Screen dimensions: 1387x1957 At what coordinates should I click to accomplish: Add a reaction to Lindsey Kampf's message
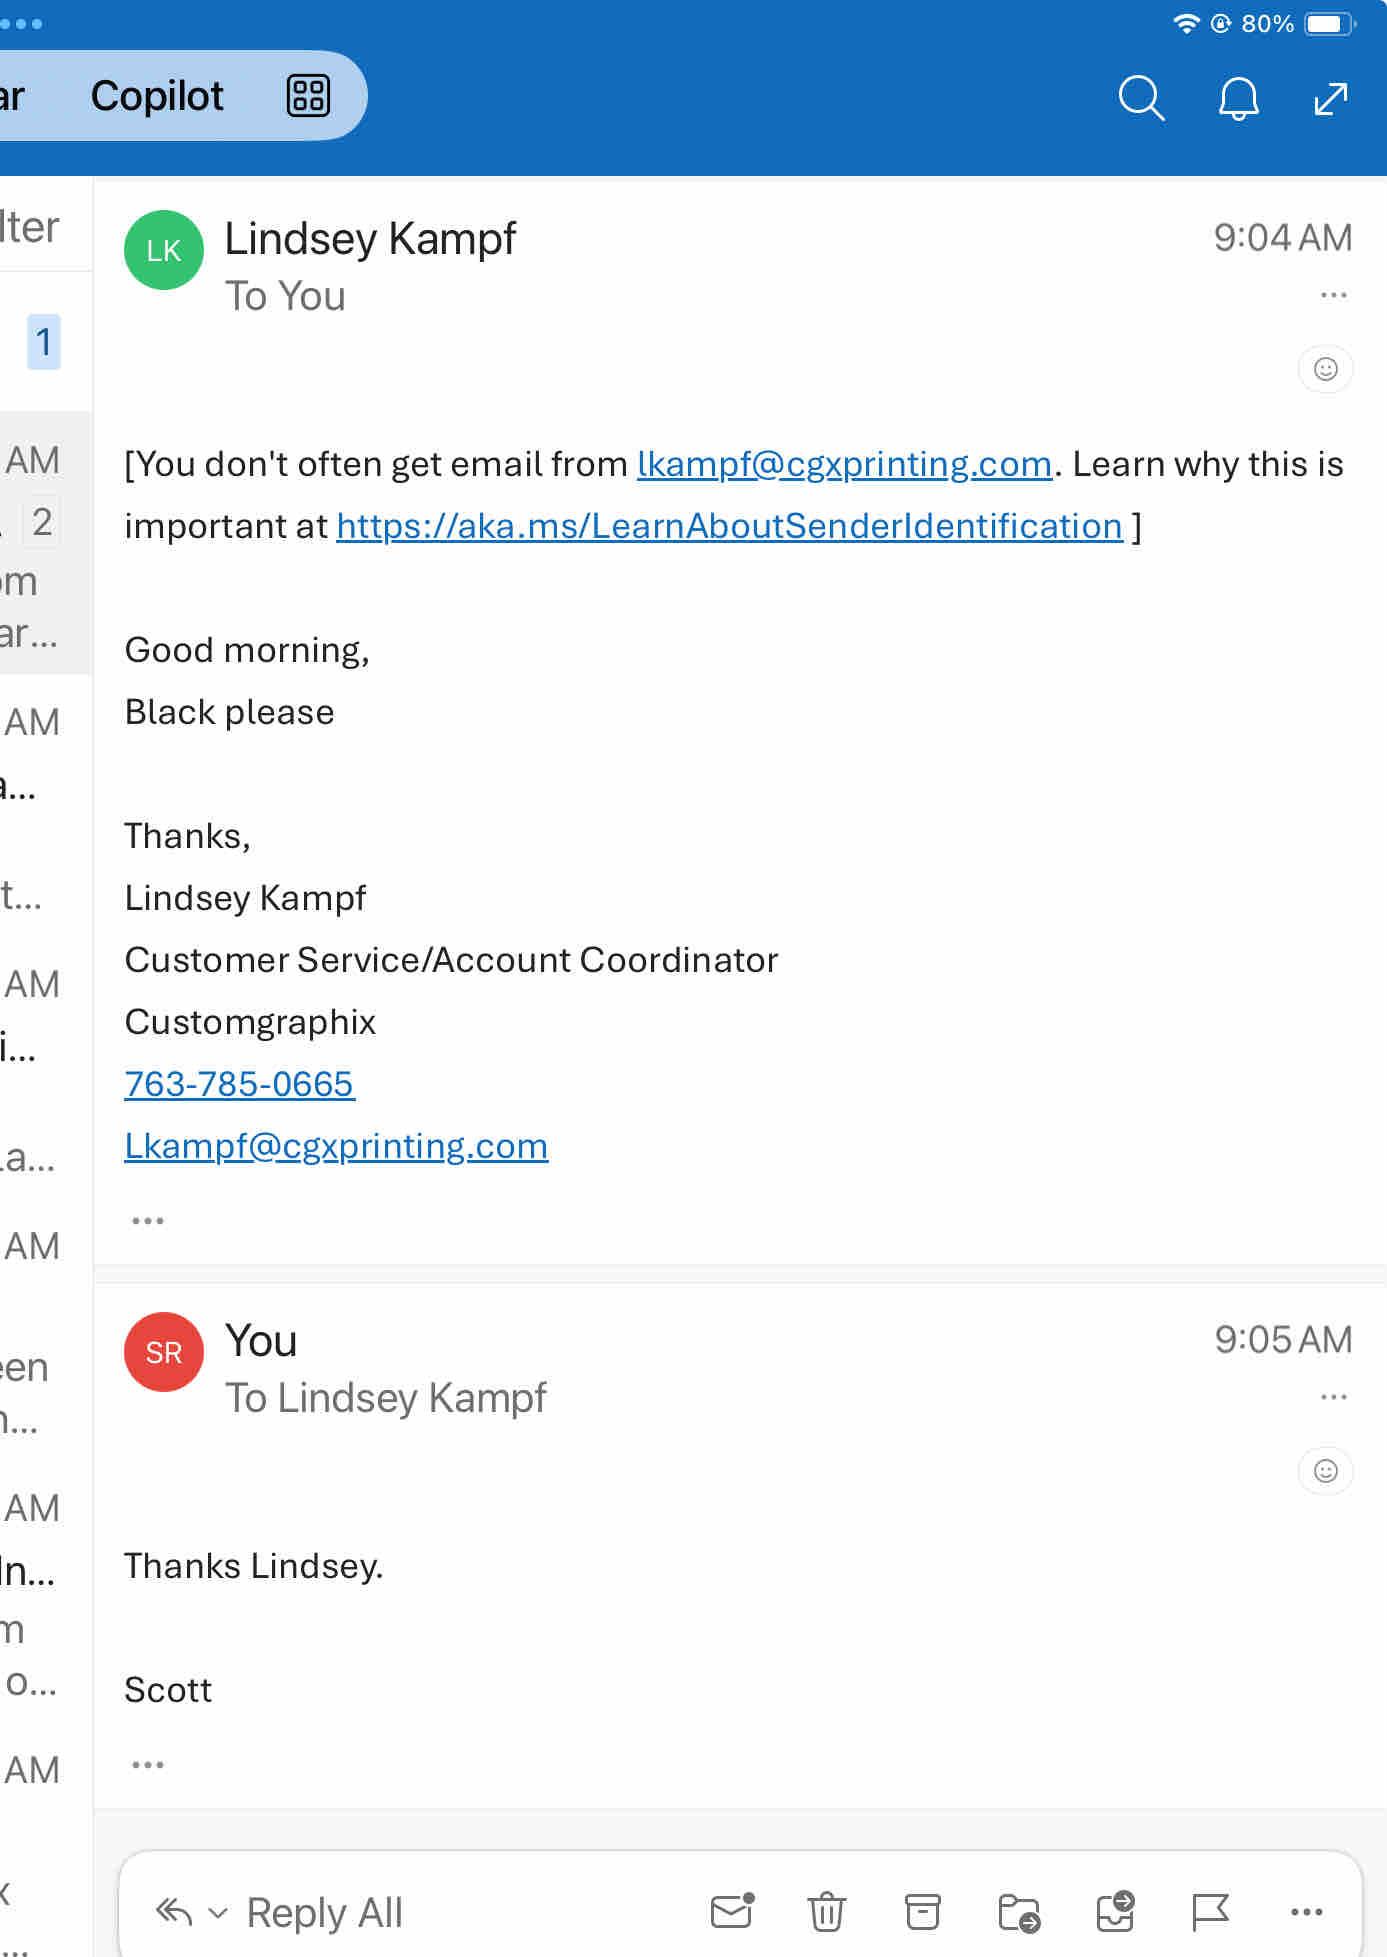tap(1325, 369)
